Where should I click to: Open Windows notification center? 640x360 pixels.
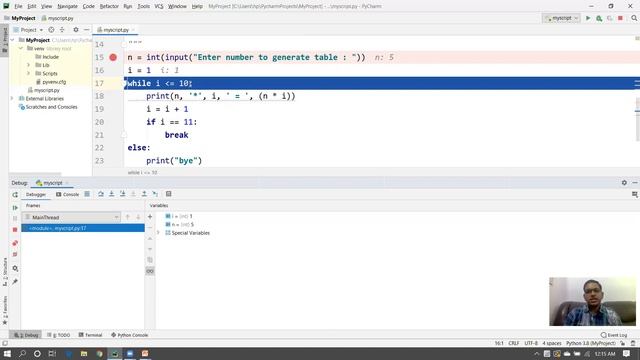tap(626, 353)
